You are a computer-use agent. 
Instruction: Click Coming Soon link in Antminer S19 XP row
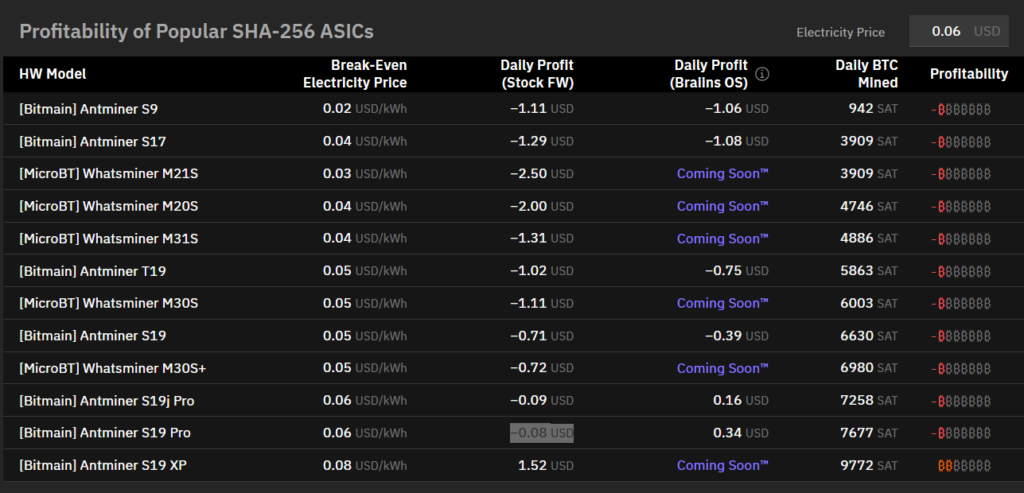tap(723, 466)
